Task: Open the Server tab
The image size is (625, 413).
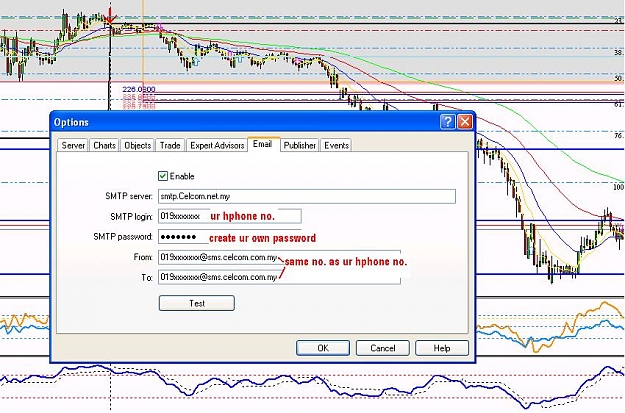Action: (x=73, y=146)
